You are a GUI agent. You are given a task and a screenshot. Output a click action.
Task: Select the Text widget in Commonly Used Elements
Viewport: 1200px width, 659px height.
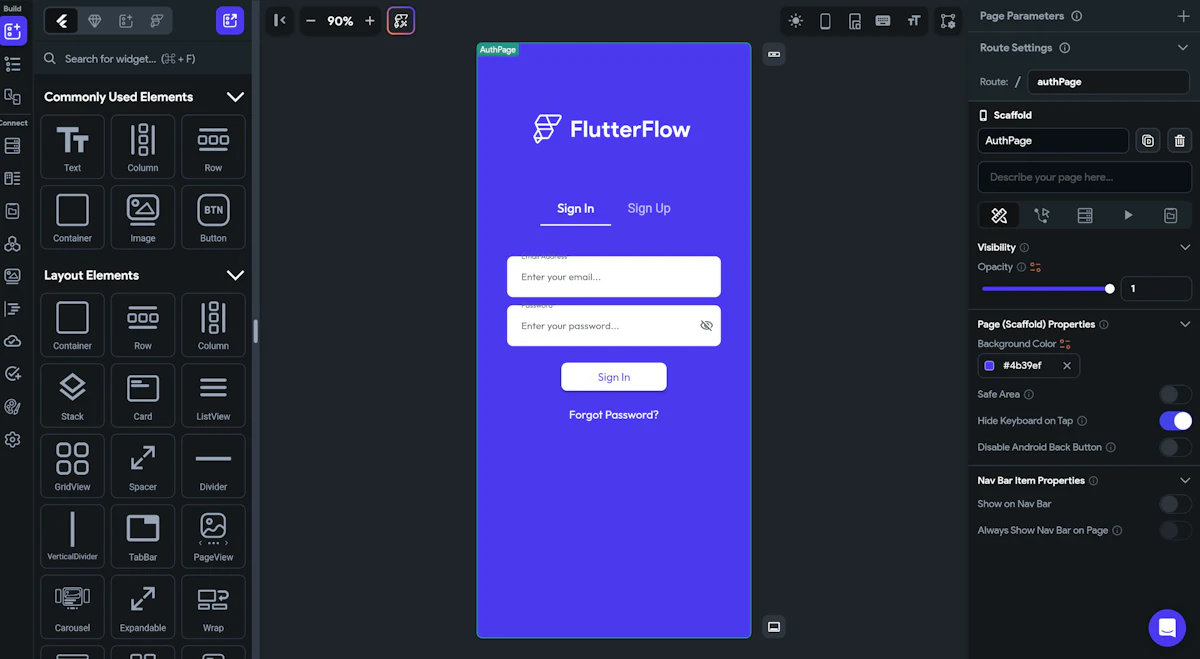click(72, 146)
